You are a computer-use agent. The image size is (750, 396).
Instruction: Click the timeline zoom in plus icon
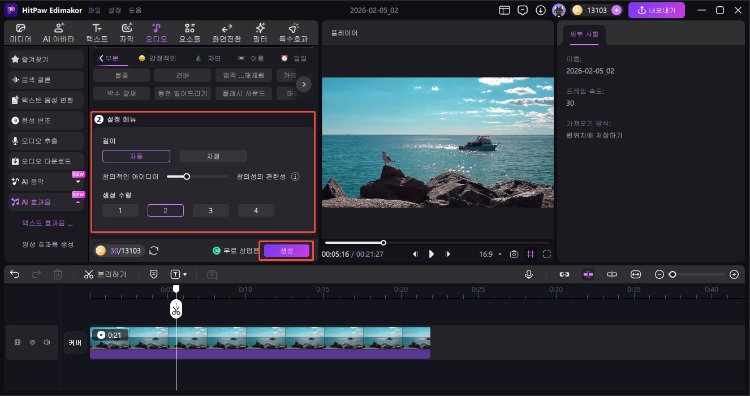[734, 274]
